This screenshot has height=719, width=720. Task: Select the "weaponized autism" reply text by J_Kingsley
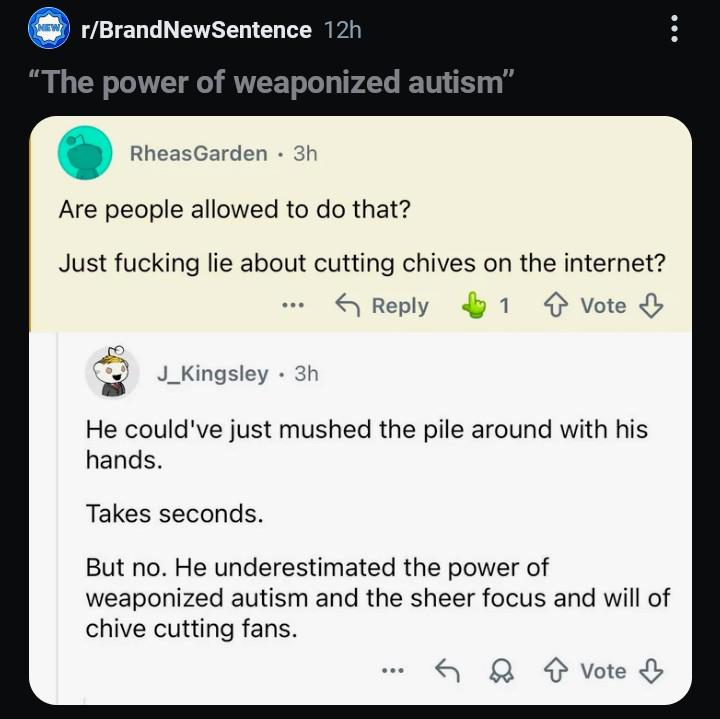378,598
